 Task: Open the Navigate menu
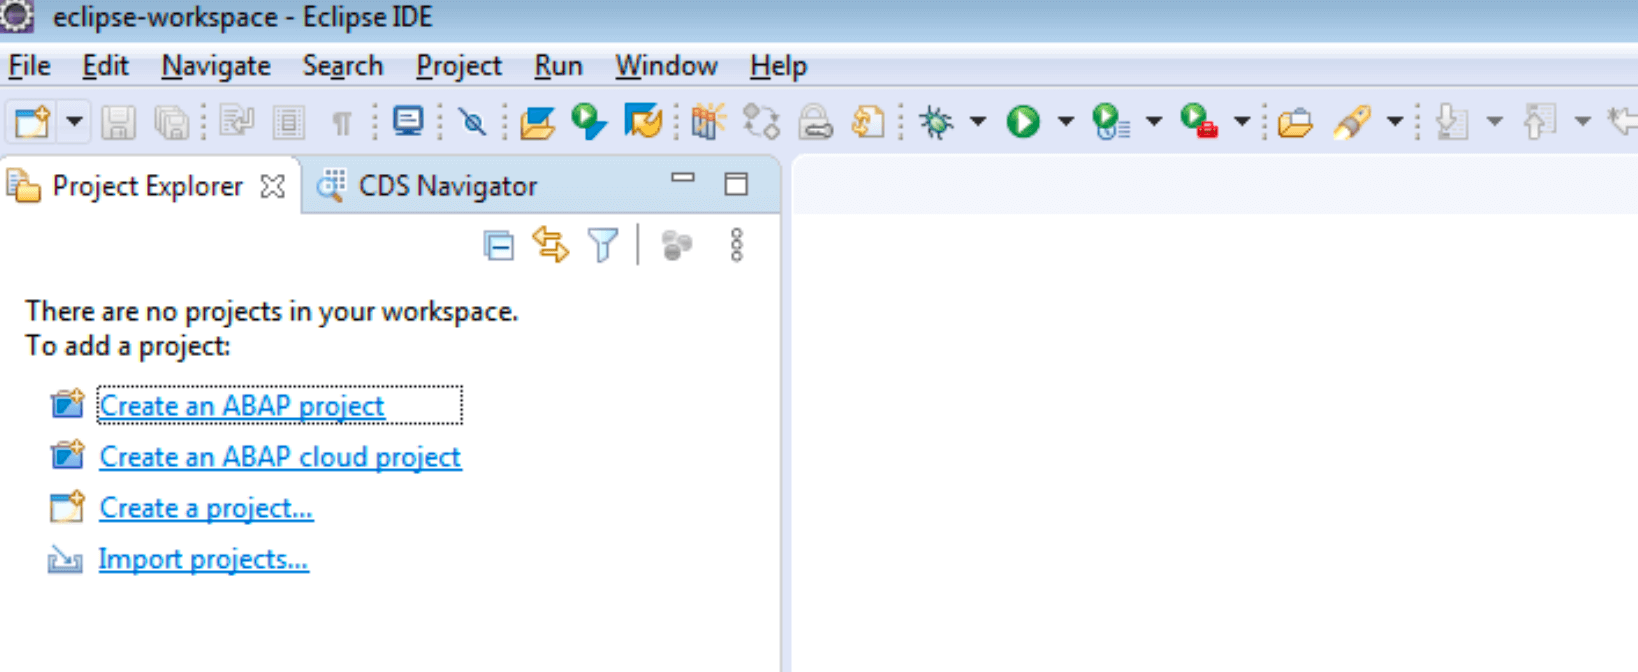[216, 66]
